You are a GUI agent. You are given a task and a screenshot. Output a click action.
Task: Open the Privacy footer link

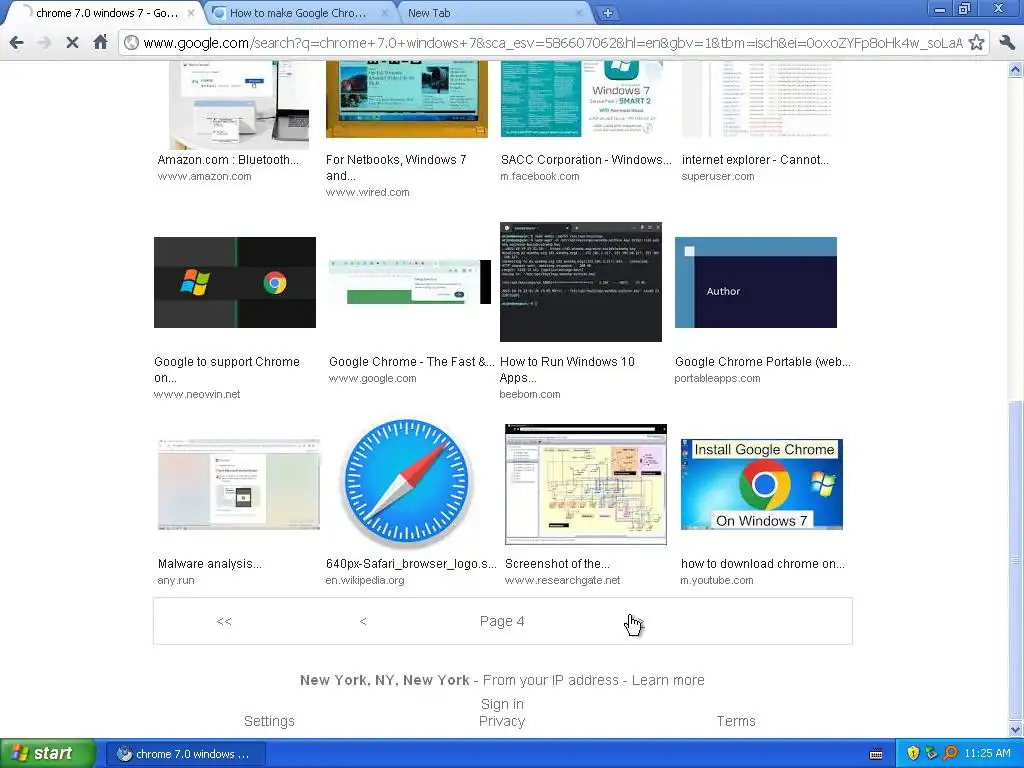502,721
